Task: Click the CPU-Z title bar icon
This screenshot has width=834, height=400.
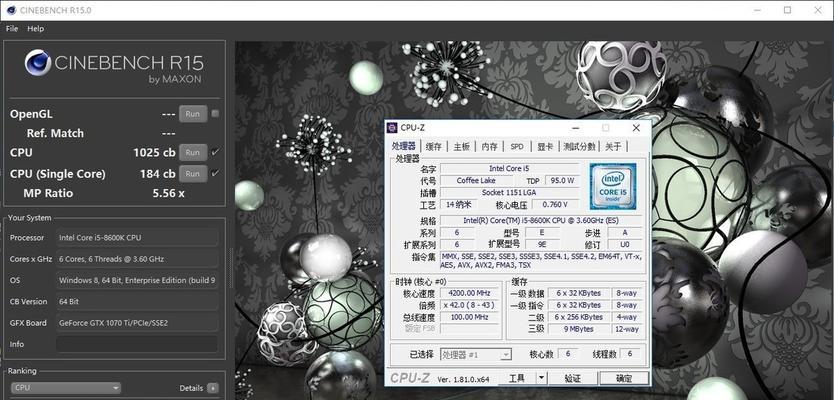Action: tap(393, 128)
